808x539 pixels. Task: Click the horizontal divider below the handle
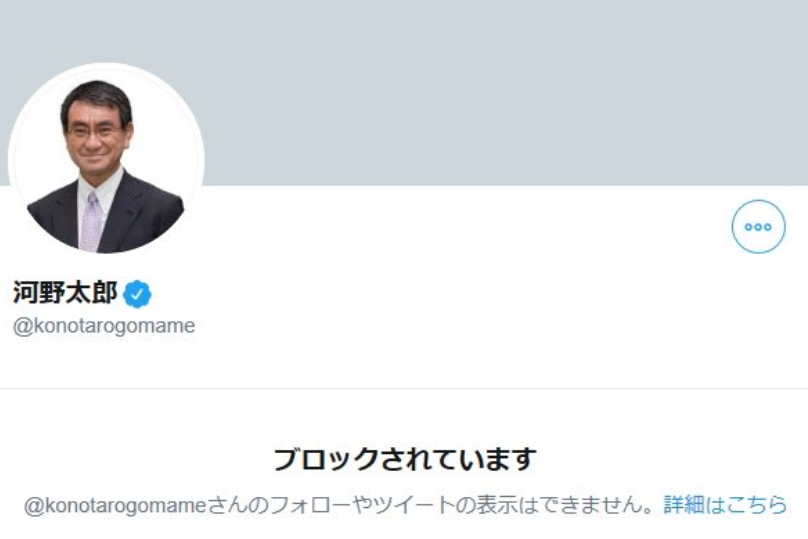tap(404, 388)
